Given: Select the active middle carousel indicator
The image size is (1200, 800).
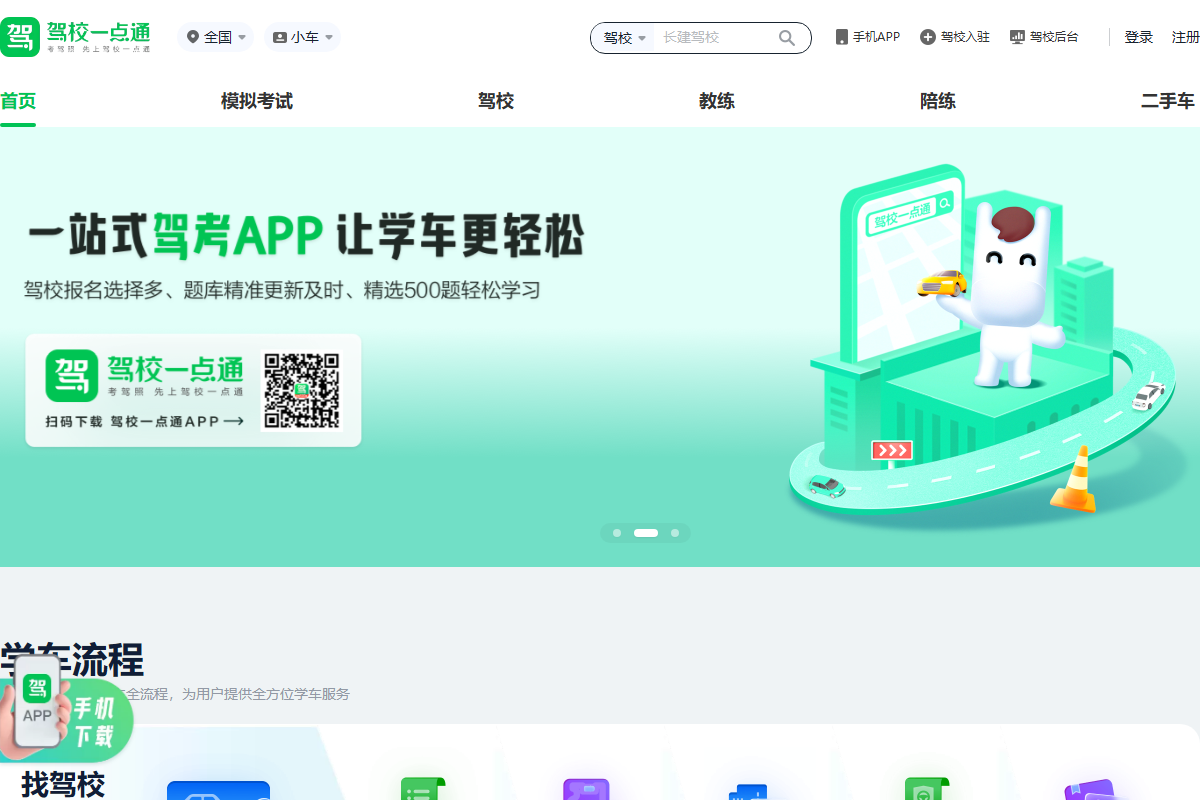Looking at the screenshot, I should 646,533.
